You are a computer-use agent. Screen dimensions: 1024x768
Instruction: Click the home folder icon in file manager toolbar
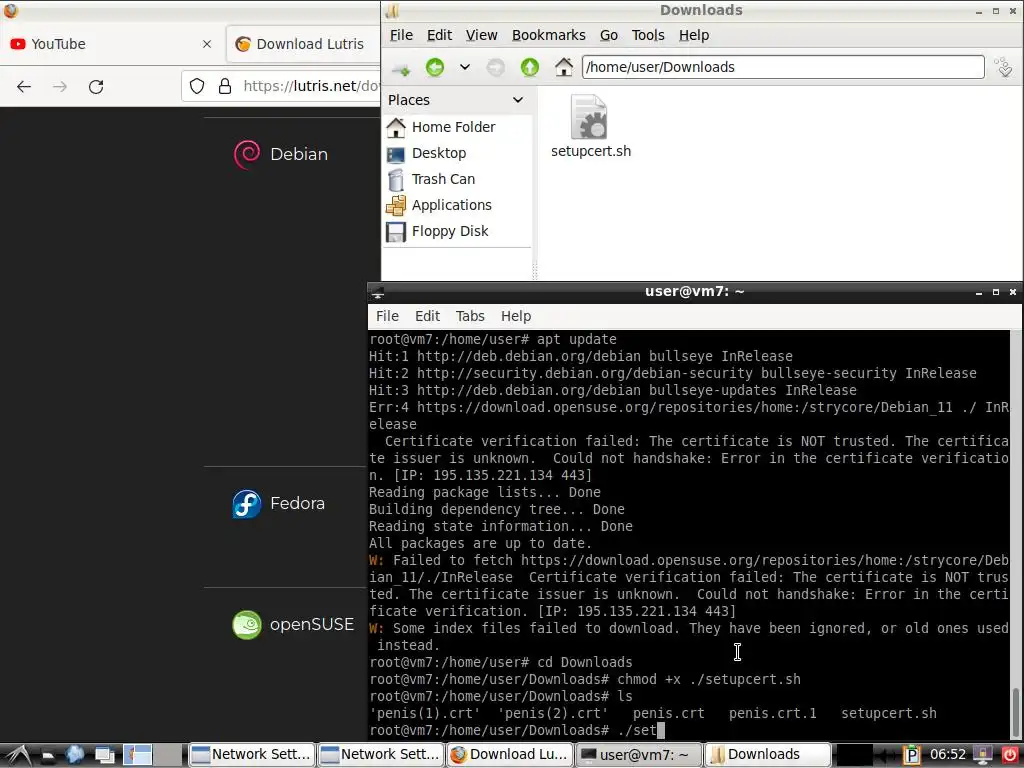pyautogui.click(x=564, y=67)
